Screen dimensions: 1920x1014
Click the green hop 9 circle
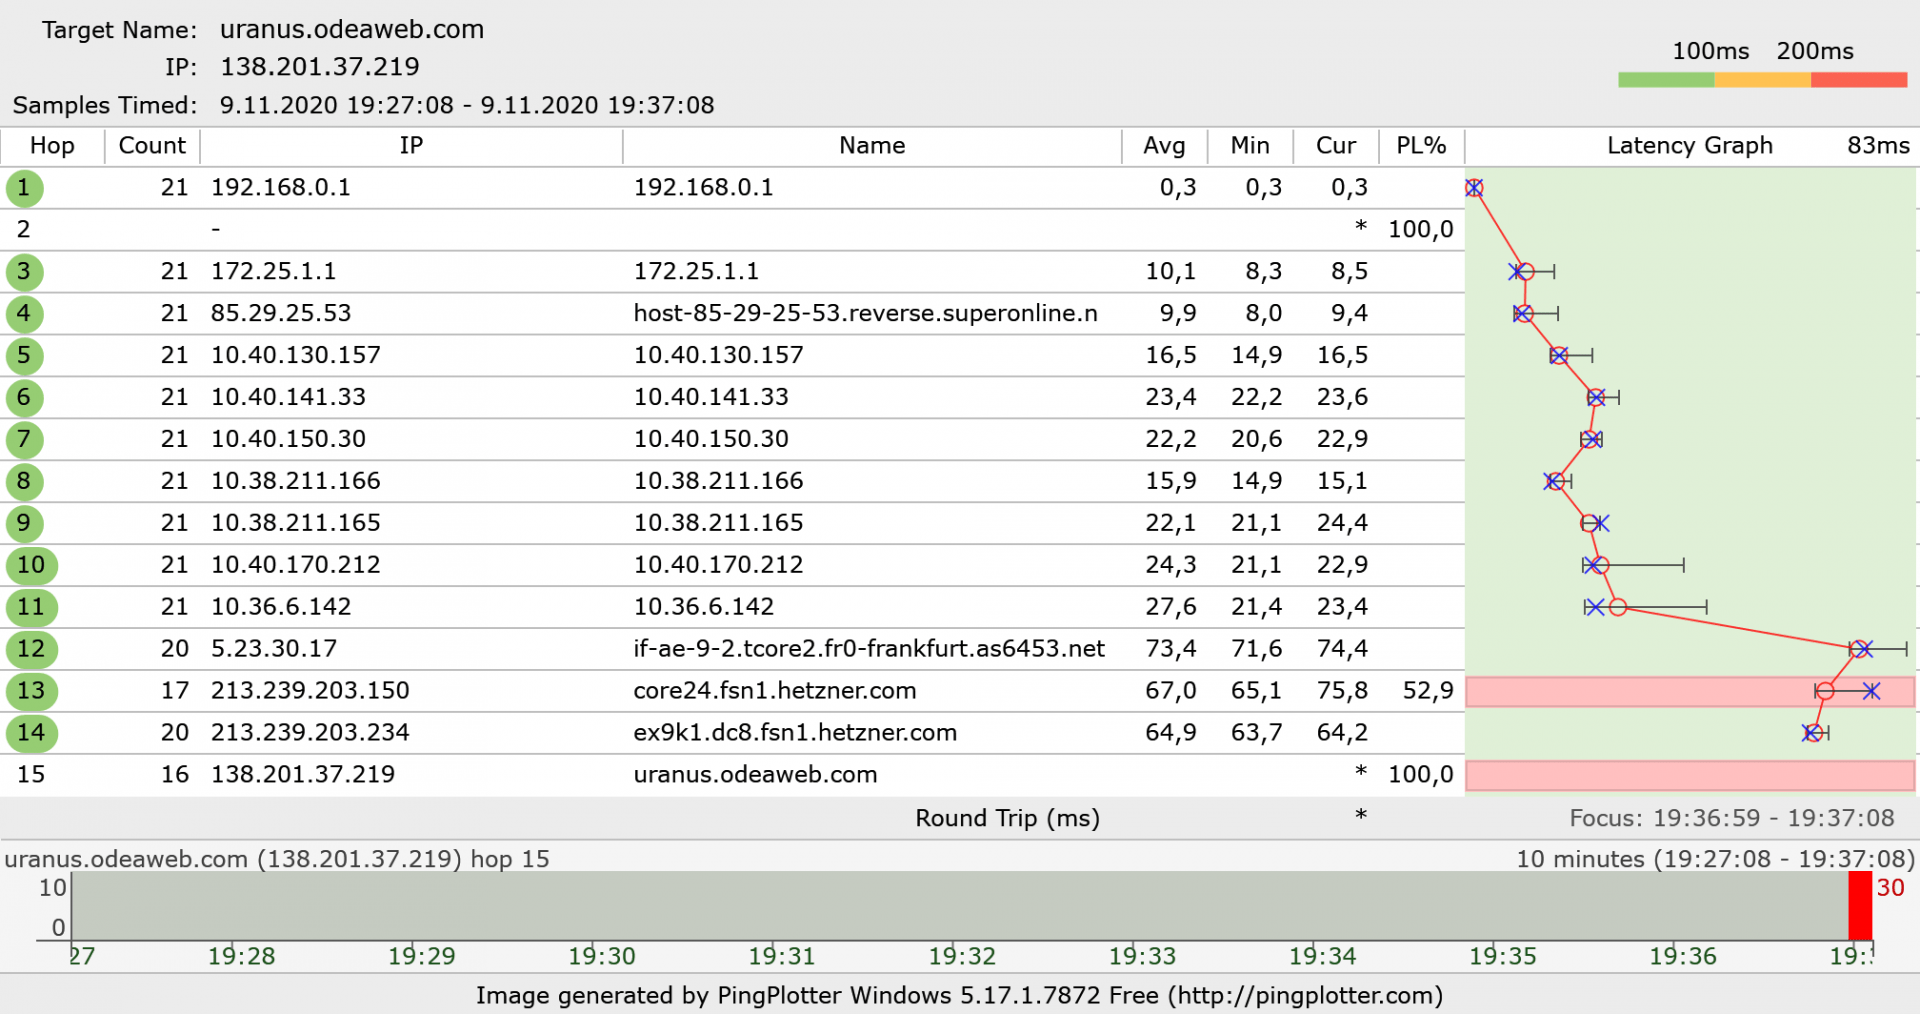click(x=24, y=524)
